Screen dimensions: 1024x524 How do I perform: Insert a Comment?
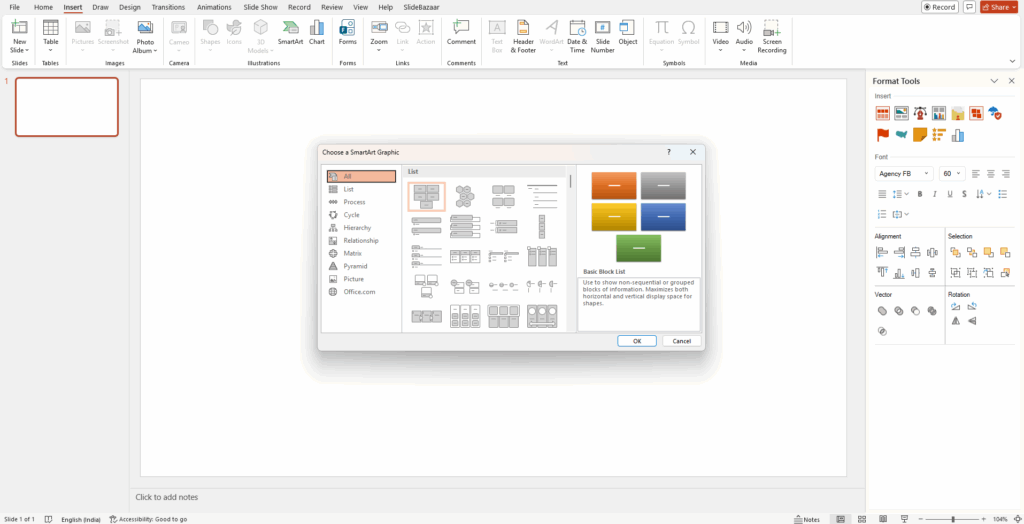point(461,33)
